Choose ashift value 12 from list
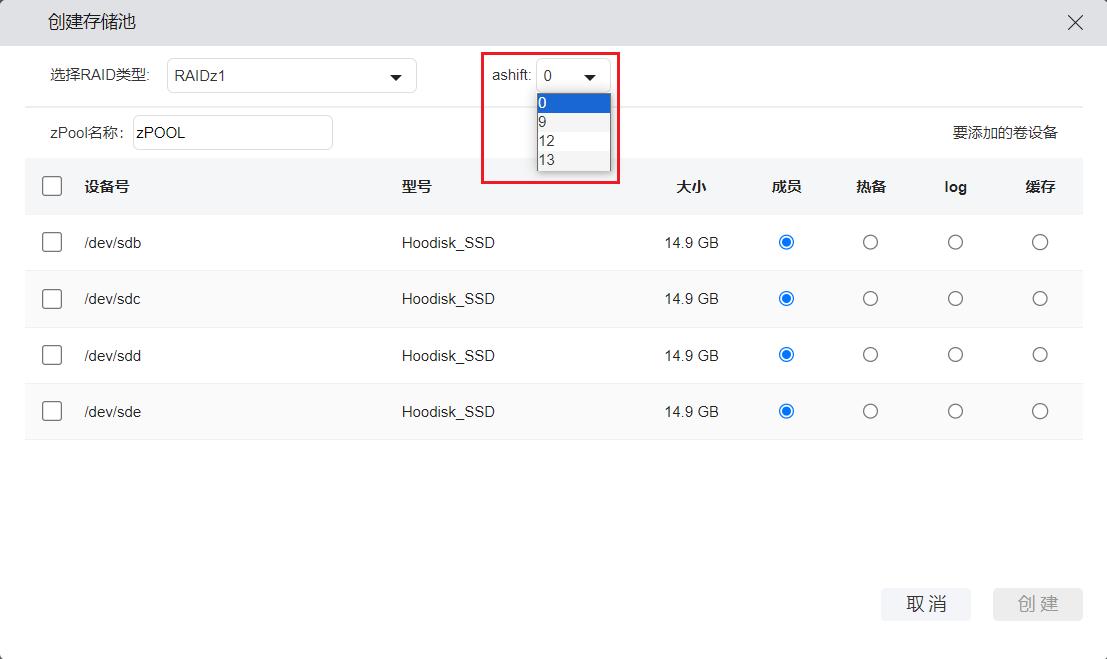 click(x=573, y=141)
